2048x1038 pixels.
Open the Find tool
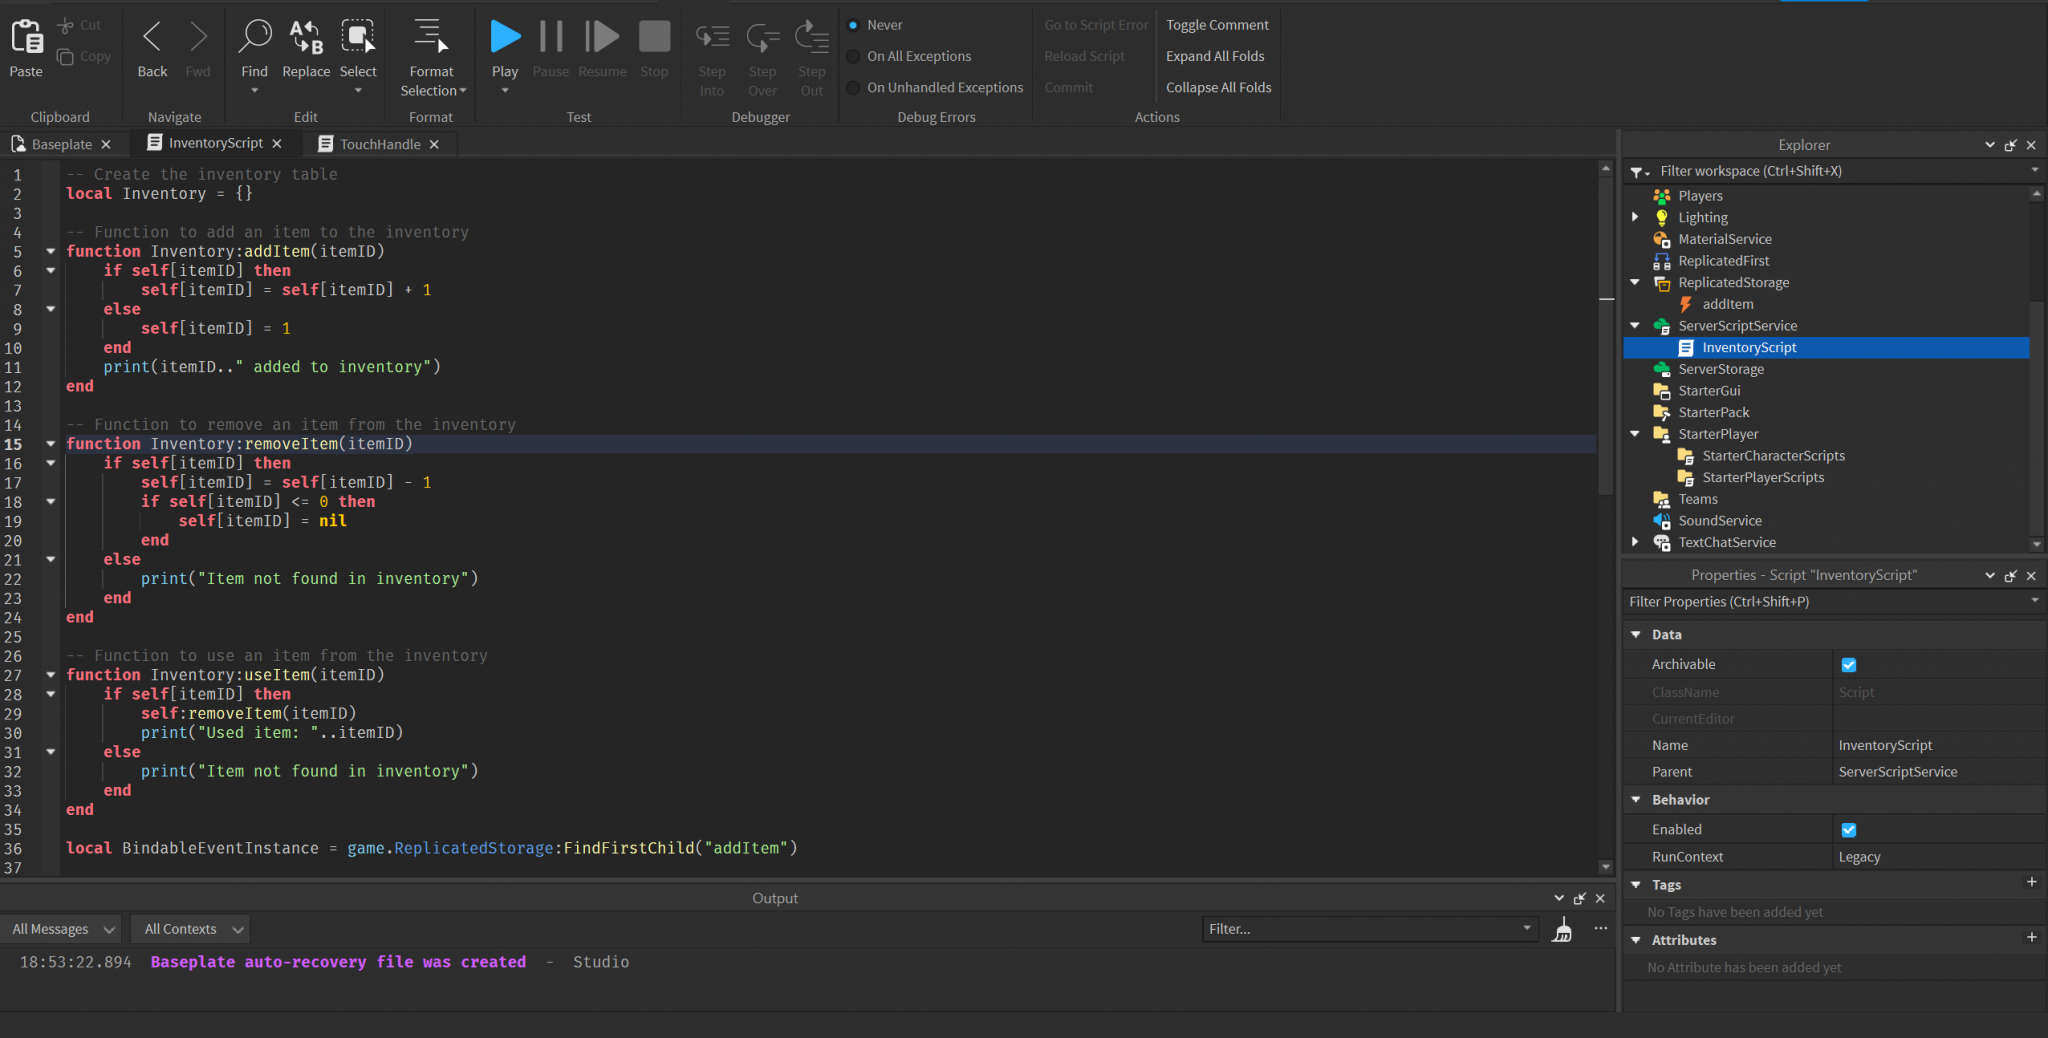255,47
